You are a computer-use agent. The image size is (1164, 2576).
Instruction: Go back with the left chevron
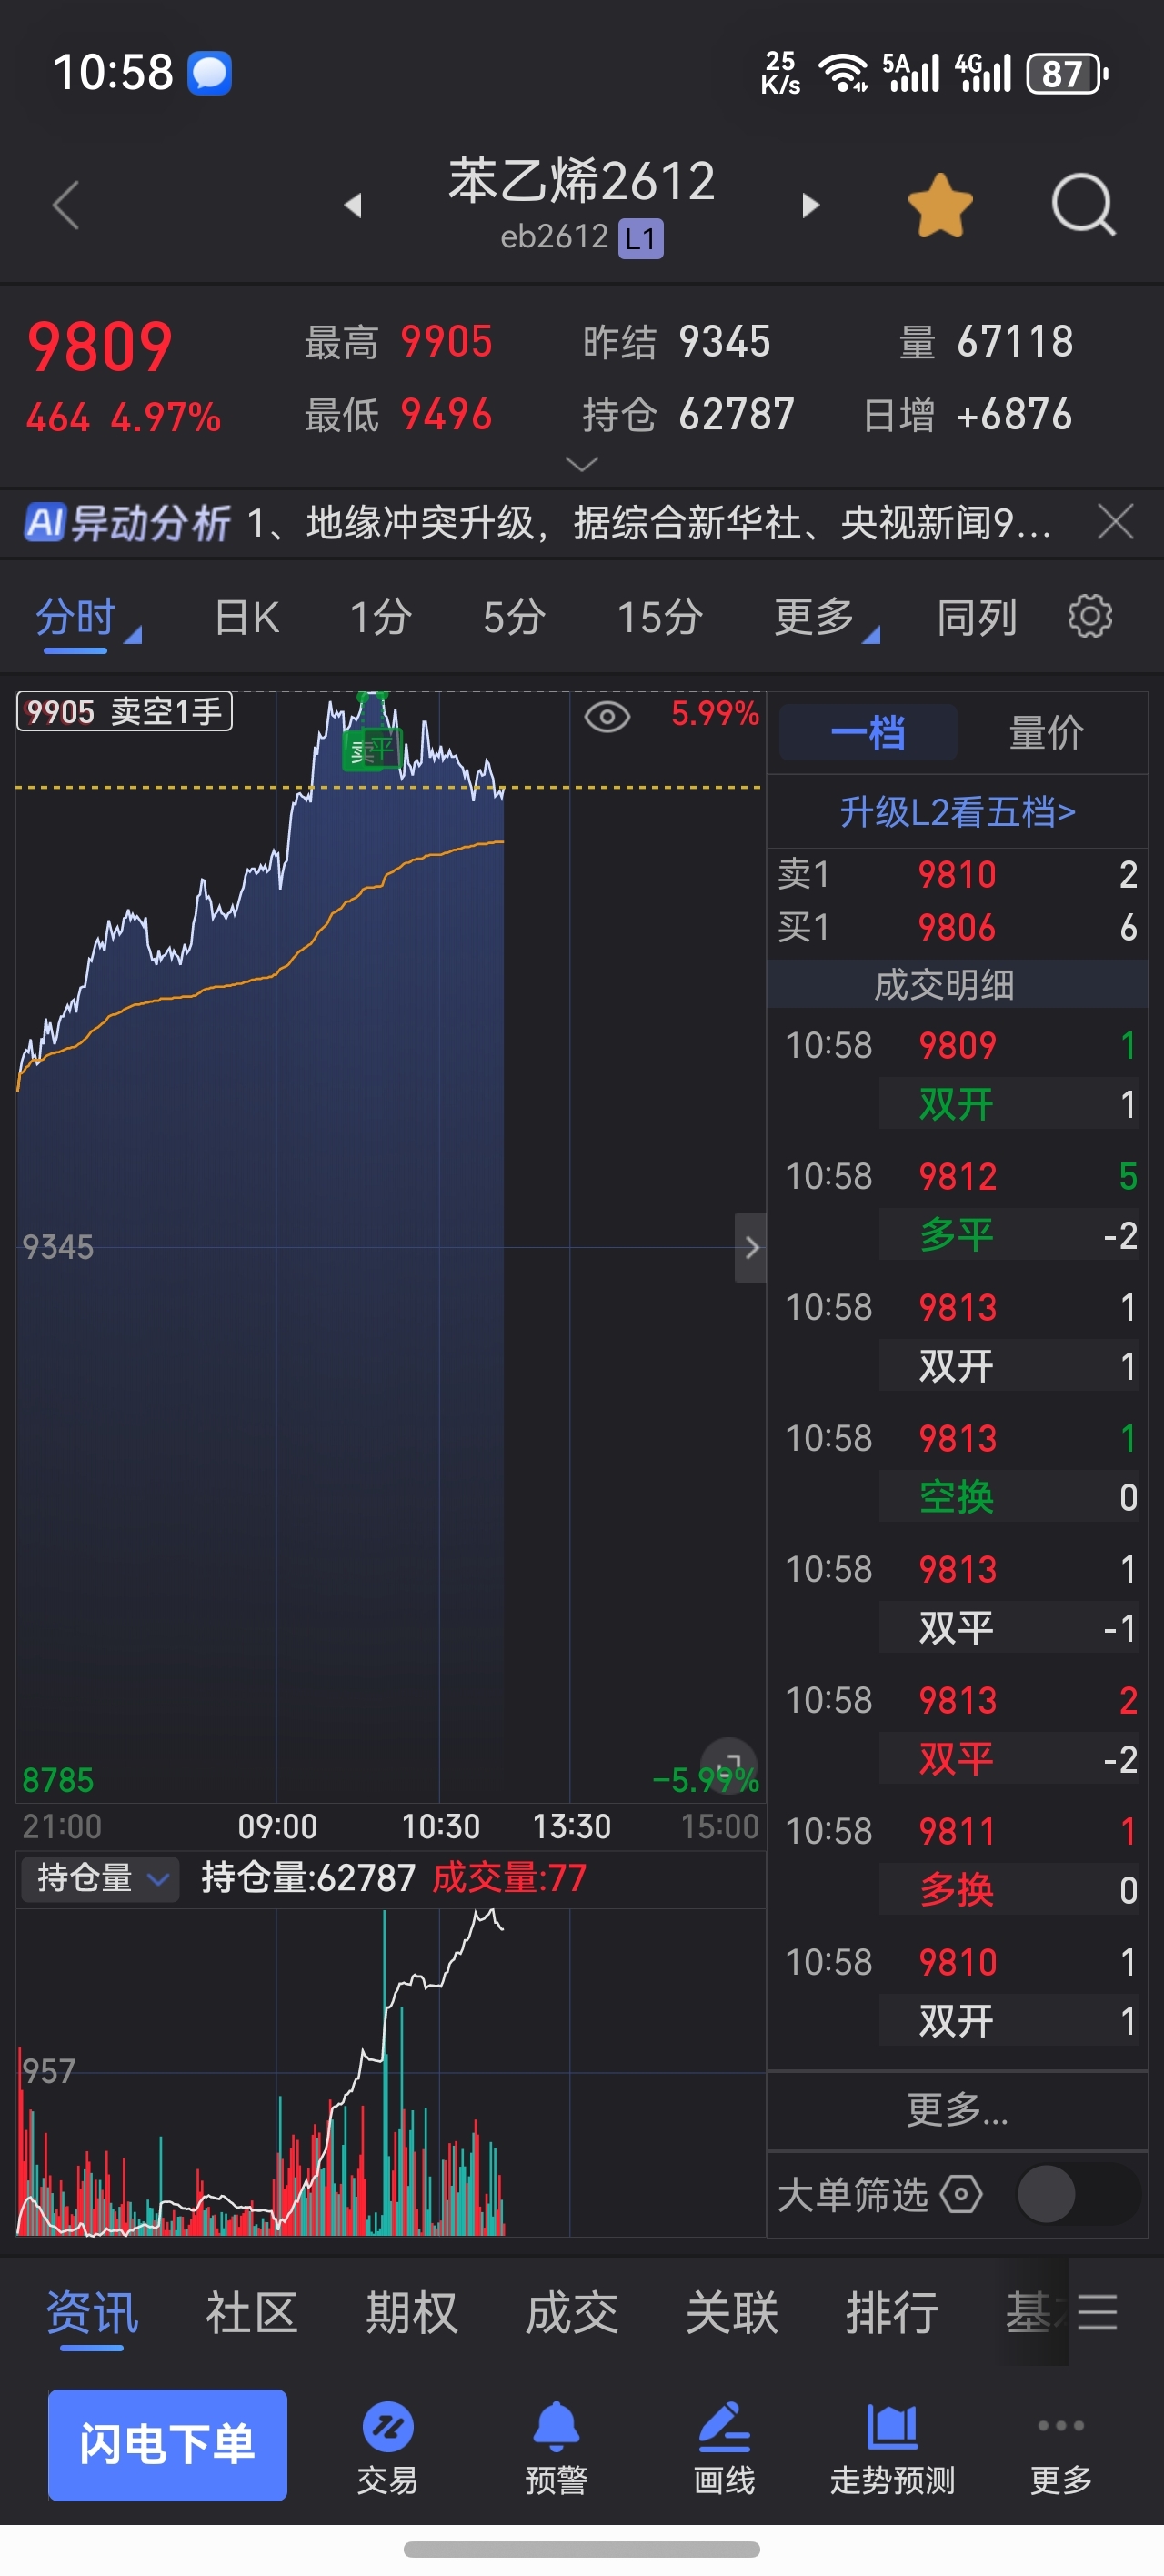66,205
